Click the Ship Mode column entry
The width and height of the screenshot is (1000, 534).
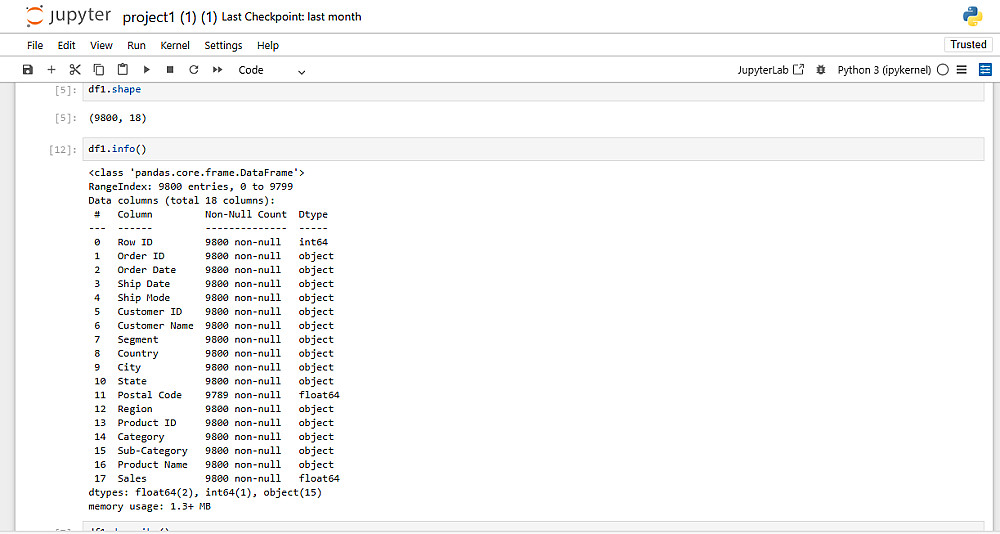[x=143, y=297]
